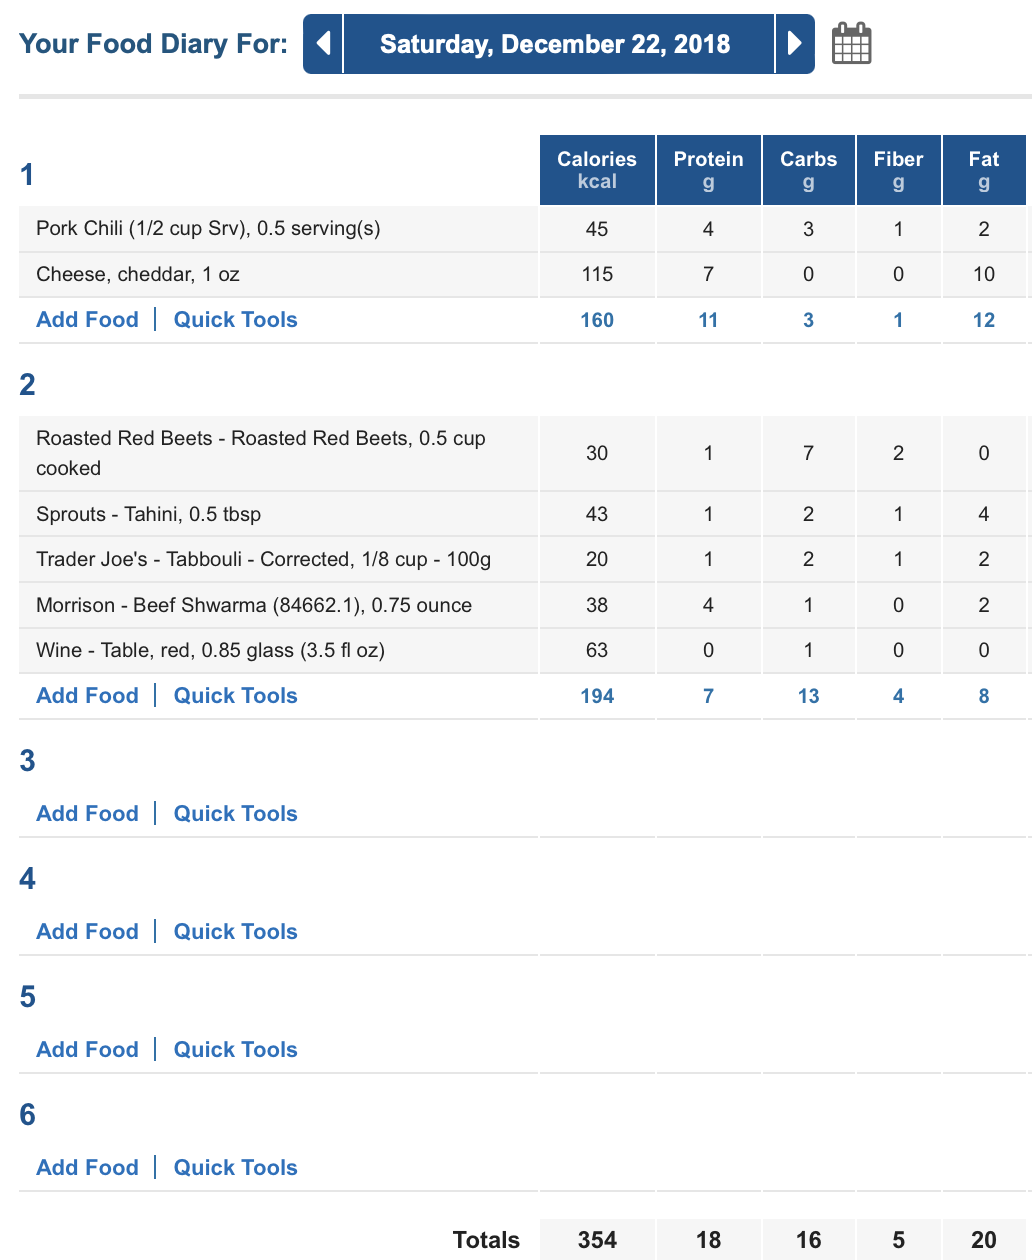This screenshot has height=1260, width=1032.
Task: Open the Cheese, cheddar entry
Action: pyautogui.click(x=138, y=274)
